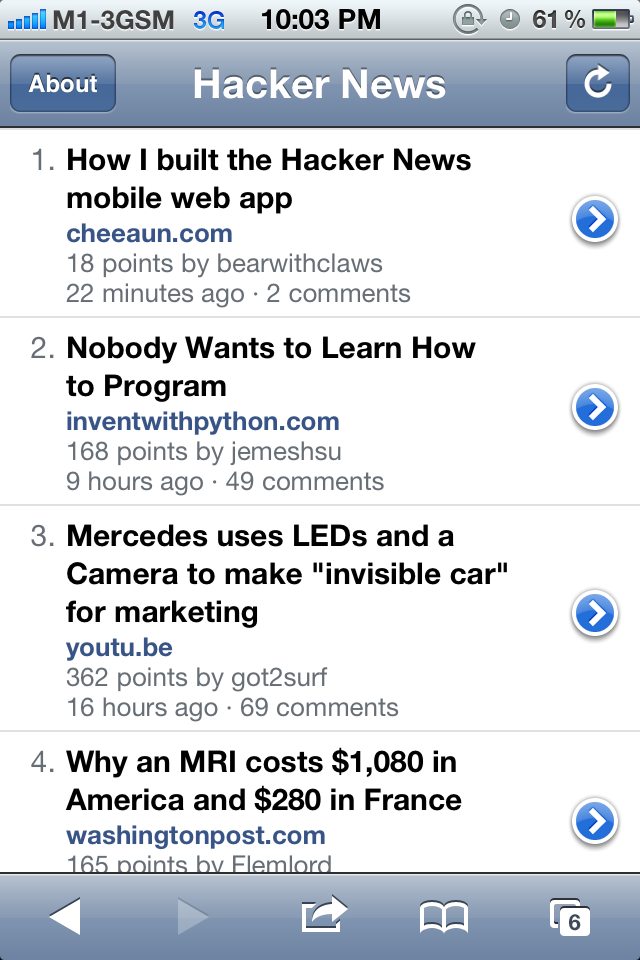640x960 pixels.
Task: Open 'Nobody Wants to Learn How to Program'
Action: pos(270,367)
